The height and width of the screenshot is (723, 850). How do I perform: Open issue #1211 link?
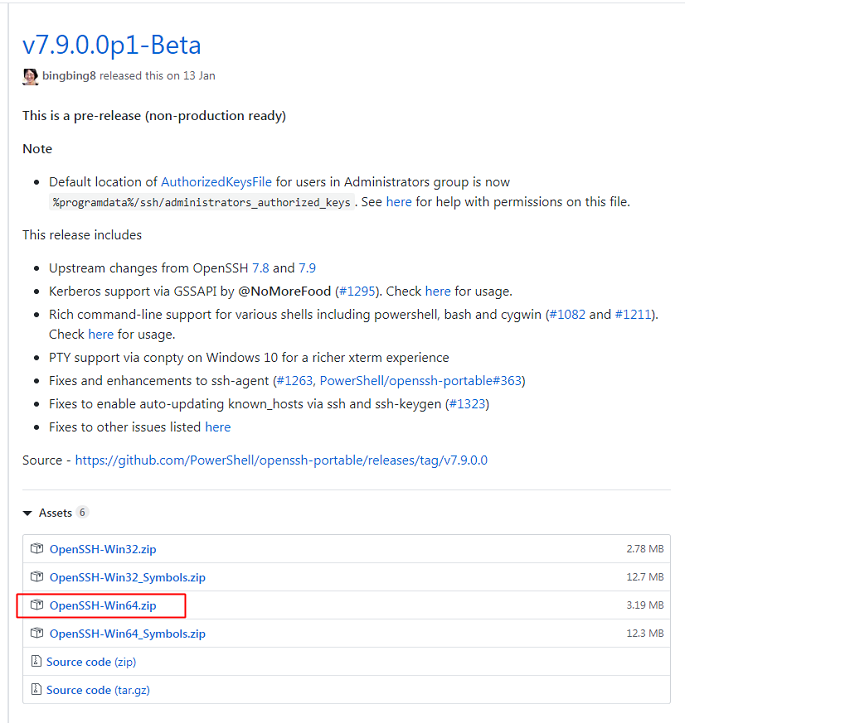(633, 315)
